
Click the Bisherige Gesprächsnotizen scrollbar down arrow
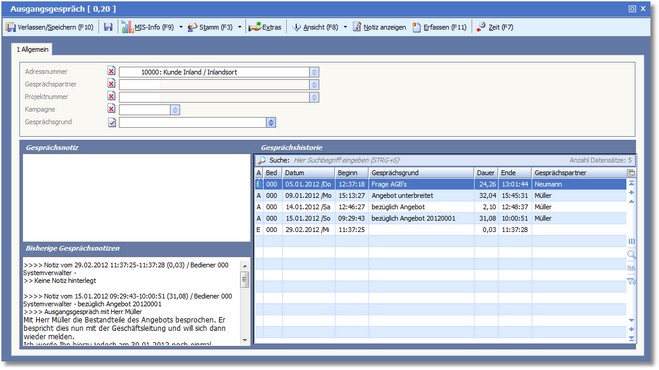tap(245, 340)
